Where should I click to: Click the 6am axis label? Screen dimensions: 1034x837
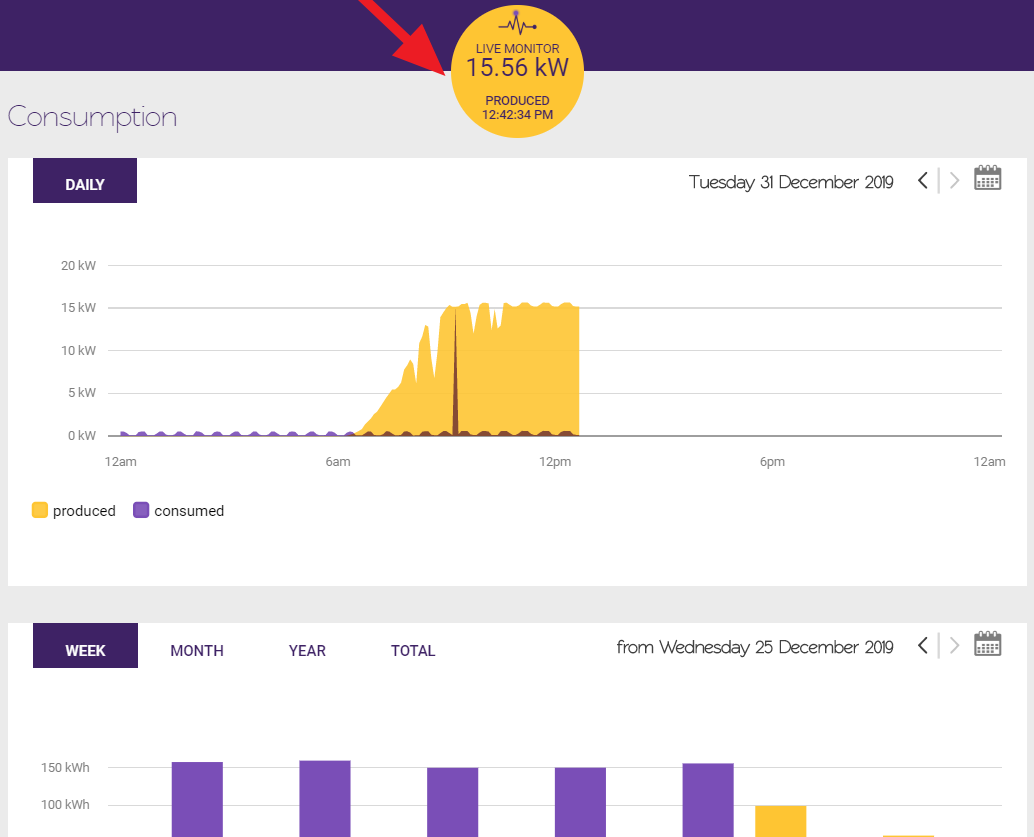pyautogui.click(x=338, y=462)
